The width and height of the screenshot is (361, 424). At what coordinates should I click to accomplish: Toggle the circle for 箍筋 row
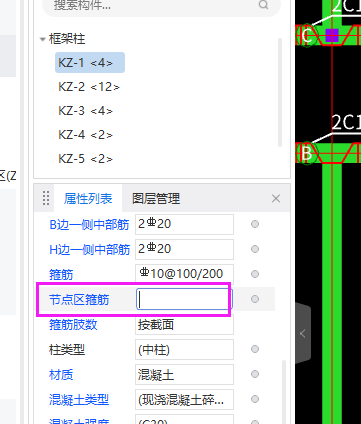(x=255, y=274)
